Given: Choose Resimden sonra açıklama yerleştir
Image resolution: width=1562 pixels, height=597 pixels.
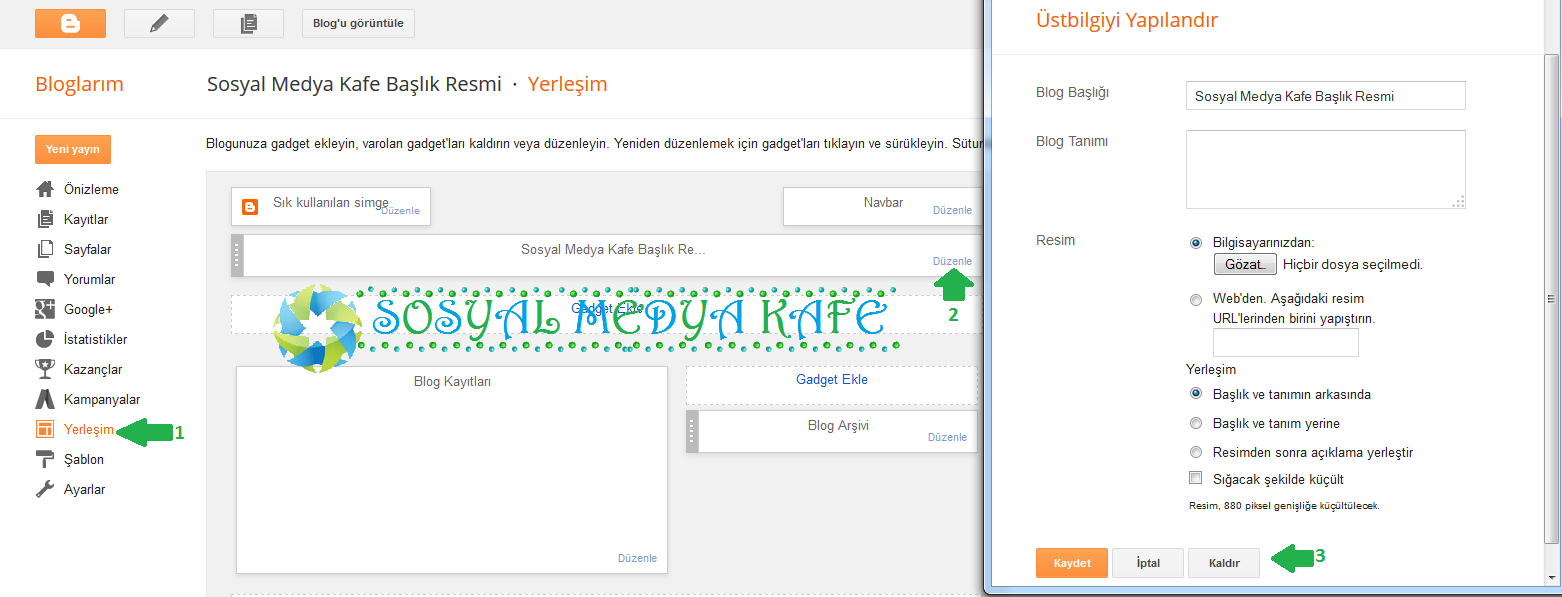Looking at the screenshot, I should click(1196, 452).
